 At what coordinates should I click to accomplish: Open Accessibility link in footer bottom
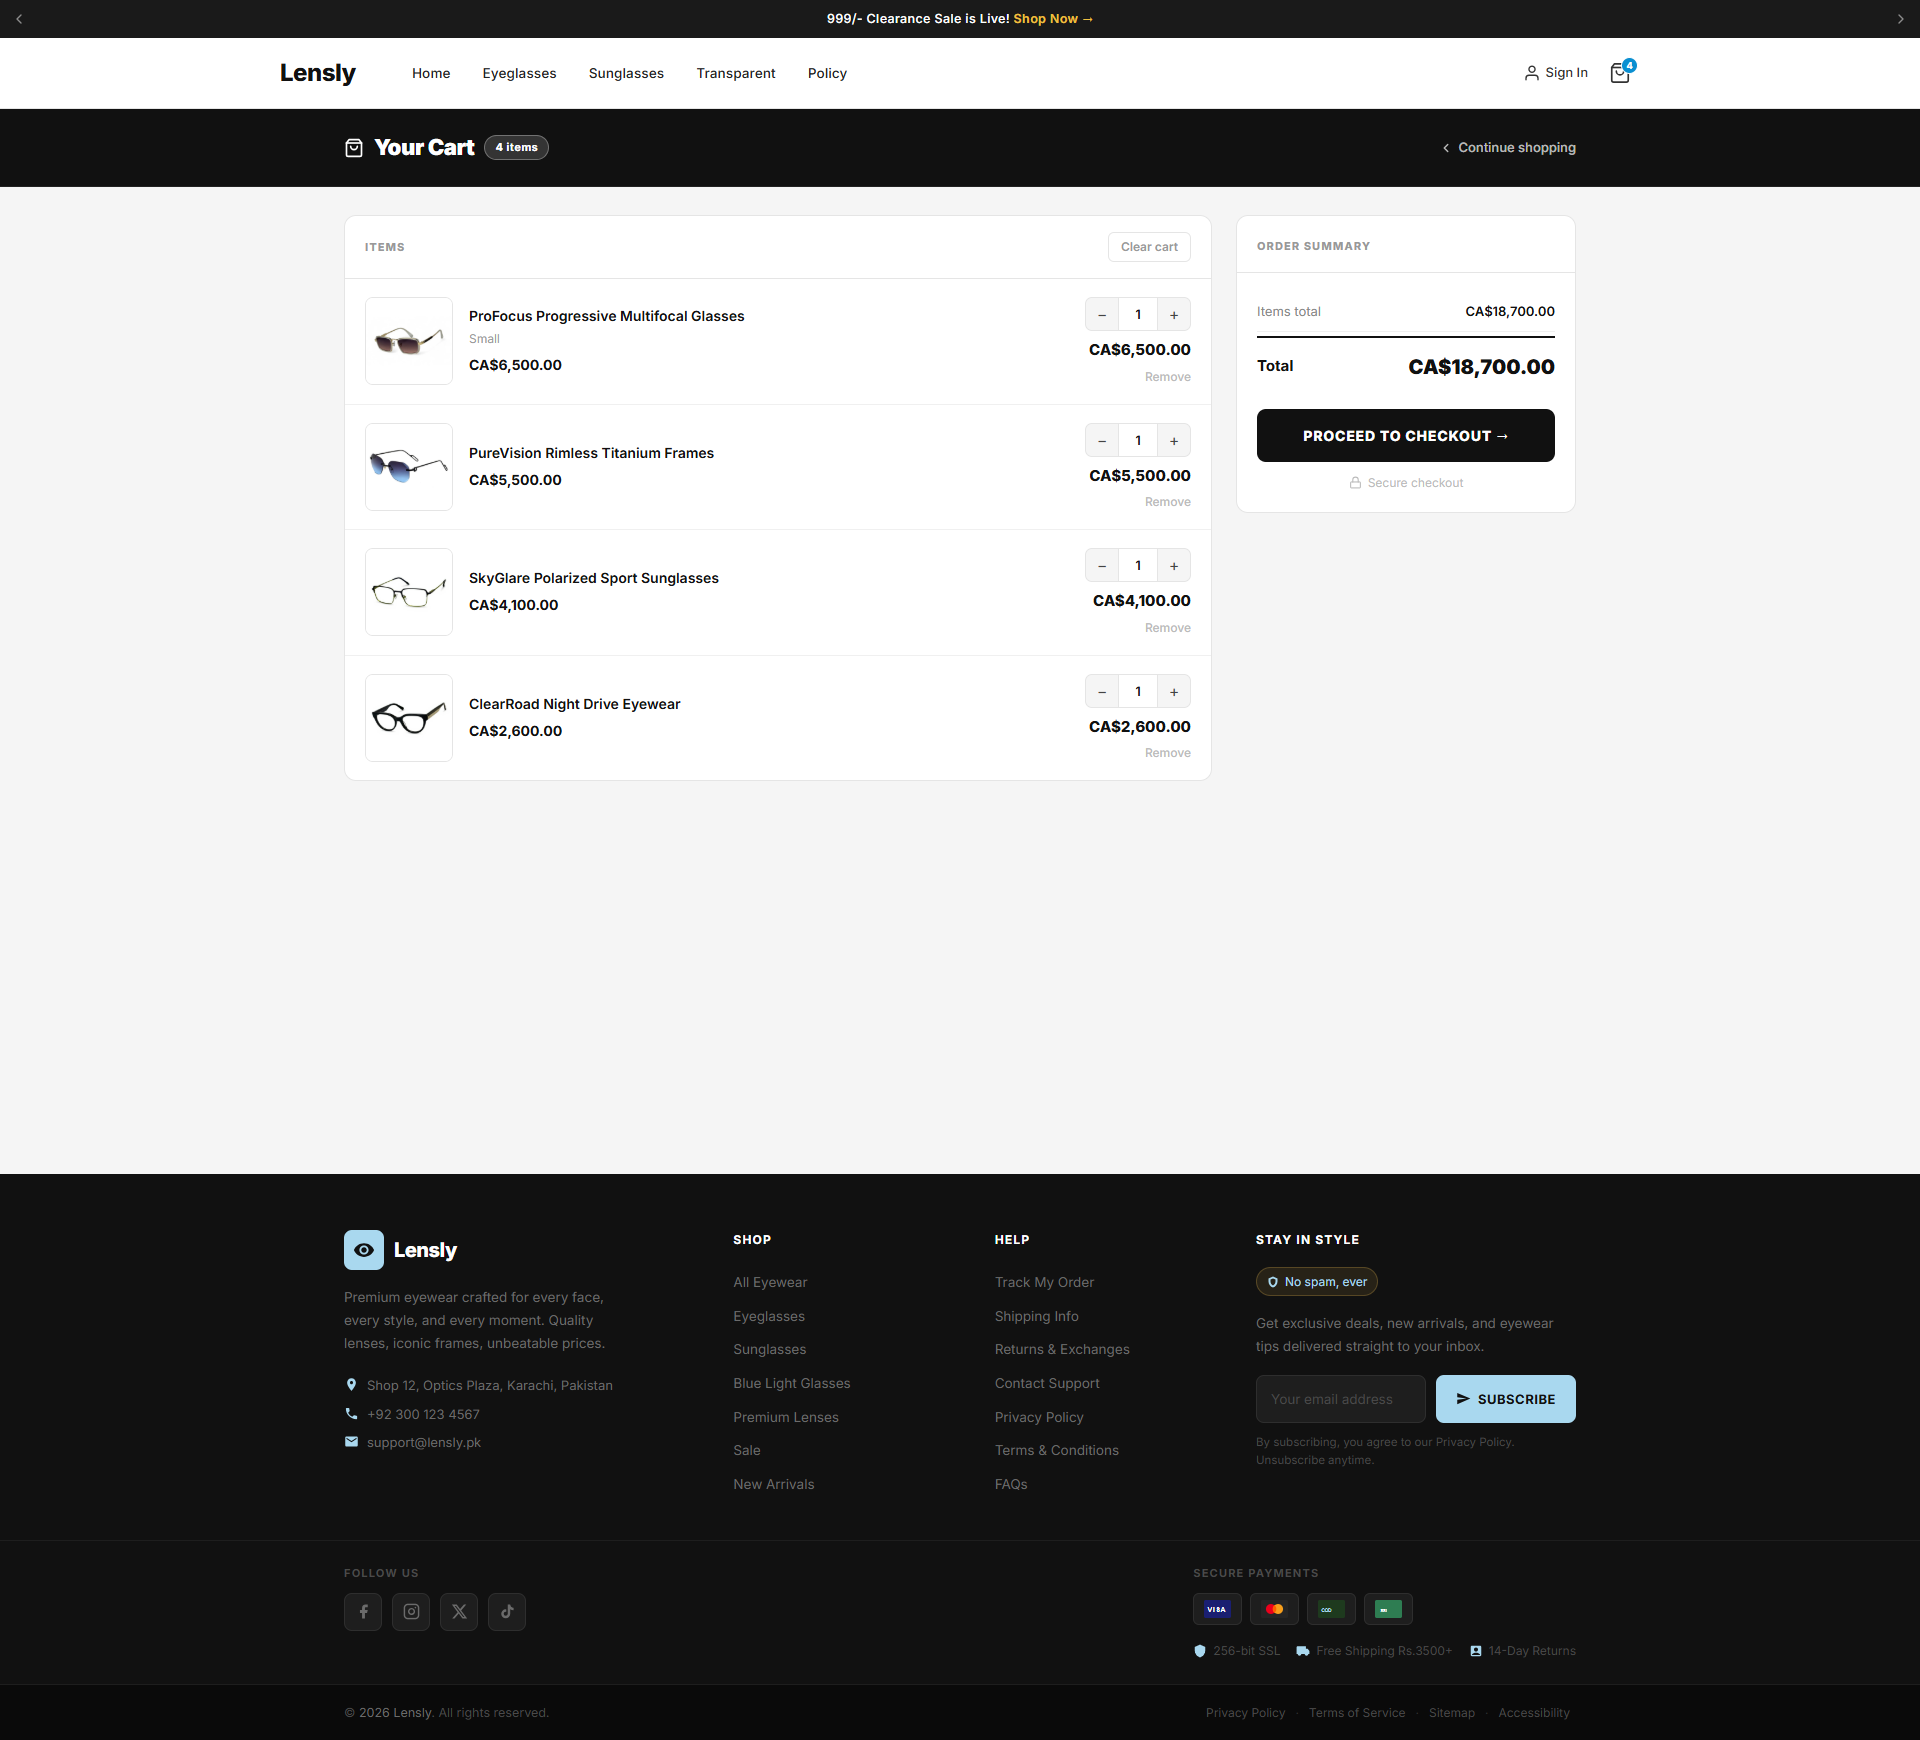coord(1534,1713)
